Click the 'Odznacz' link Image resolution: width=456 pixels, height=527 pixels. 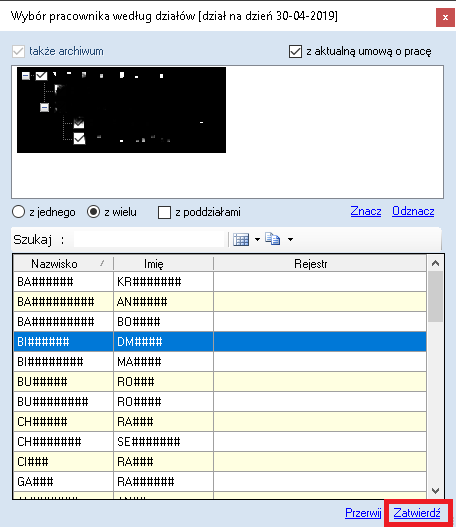click(x=413, y=211)
